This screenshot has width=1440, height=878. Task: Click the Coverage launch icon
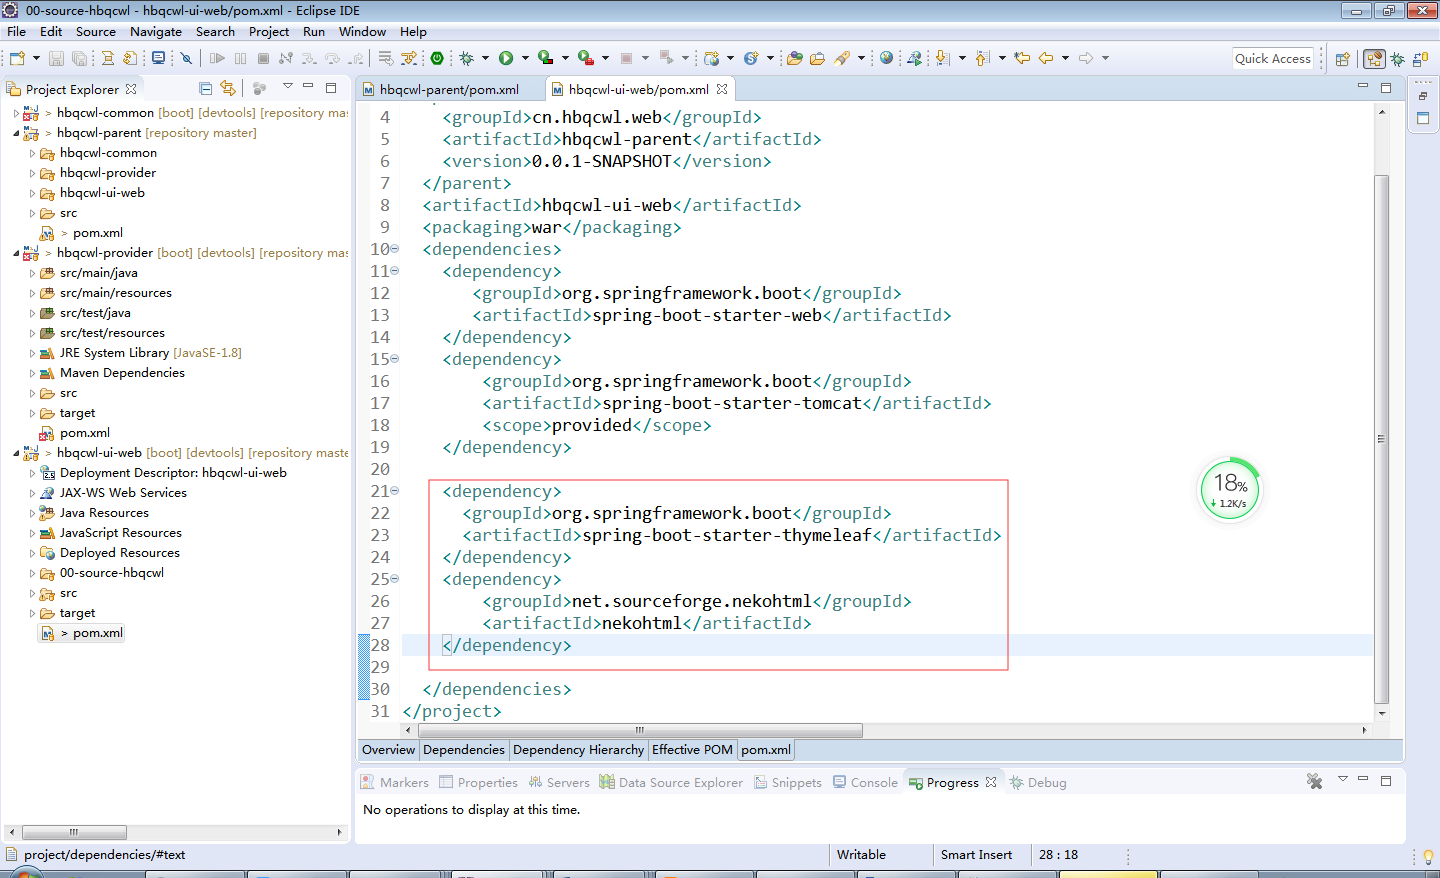pyautogui.click(x=545, y=58)
